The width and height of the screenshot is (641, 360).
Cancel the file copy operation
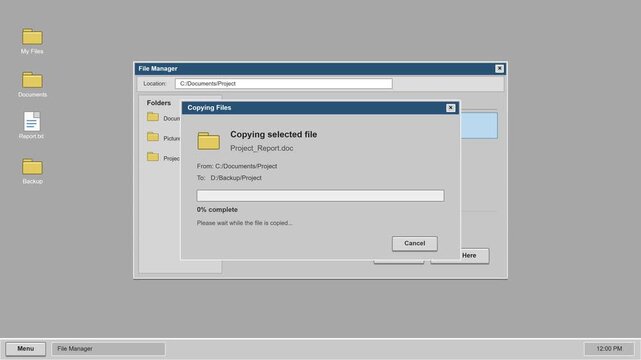point(415,244)
